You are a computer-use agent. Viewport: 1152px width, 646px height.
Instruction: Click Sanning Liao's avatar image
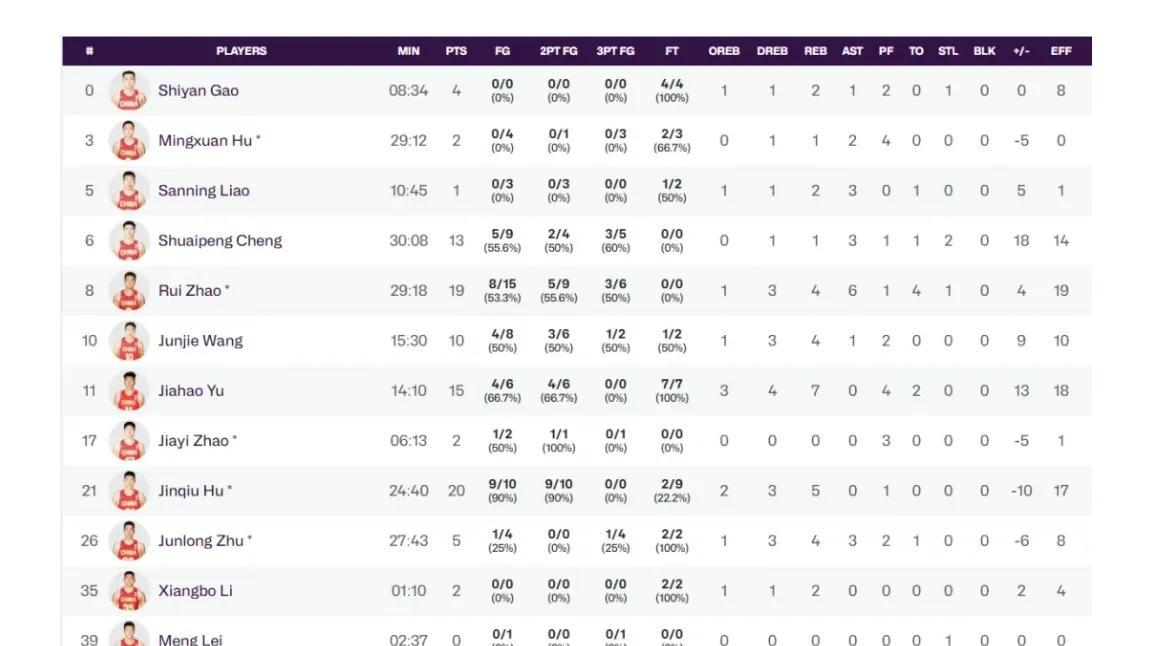click(128, 191)
